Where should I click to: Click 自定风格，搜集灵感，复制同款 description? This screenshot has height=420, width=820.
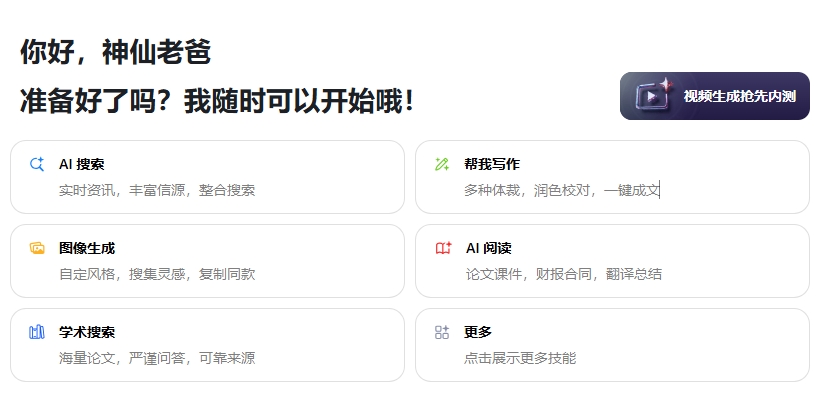tap(157, 274)
